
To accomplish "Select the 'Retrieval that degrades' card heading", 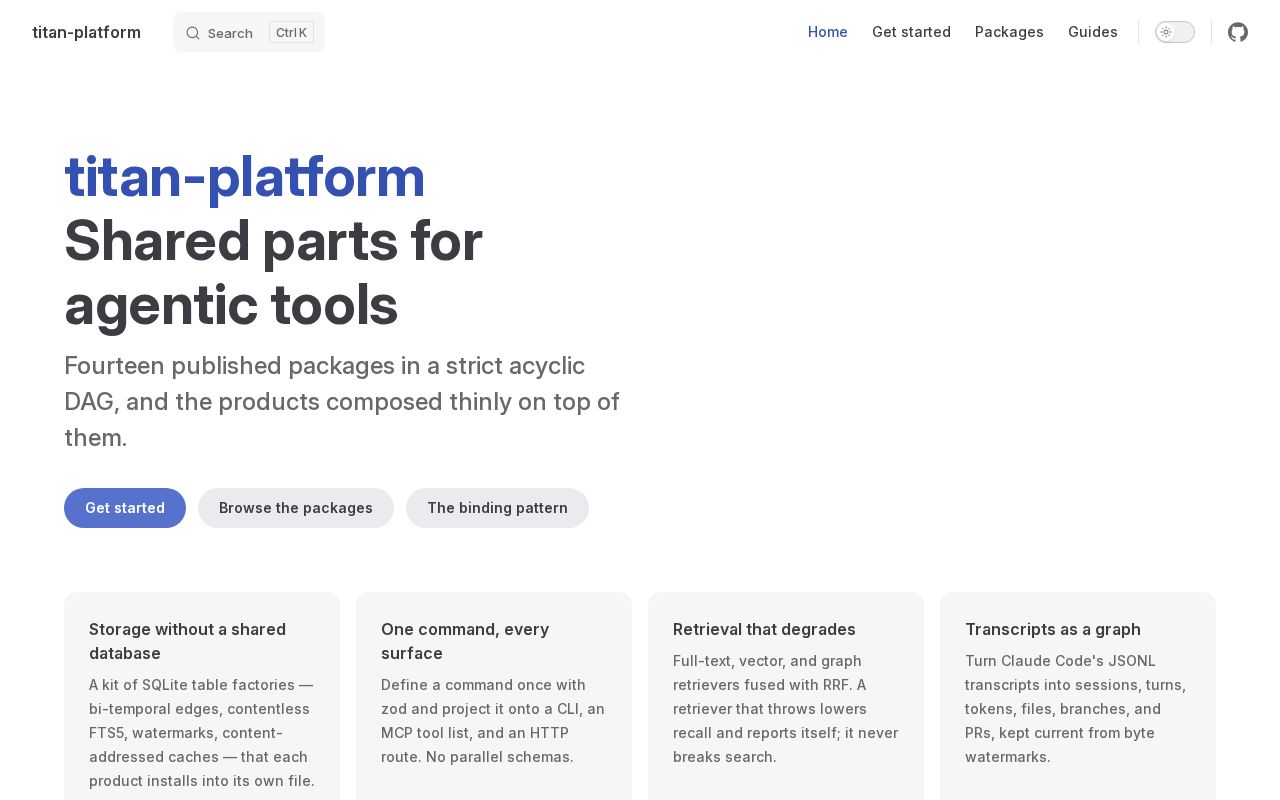I will (x=764, y=629).
